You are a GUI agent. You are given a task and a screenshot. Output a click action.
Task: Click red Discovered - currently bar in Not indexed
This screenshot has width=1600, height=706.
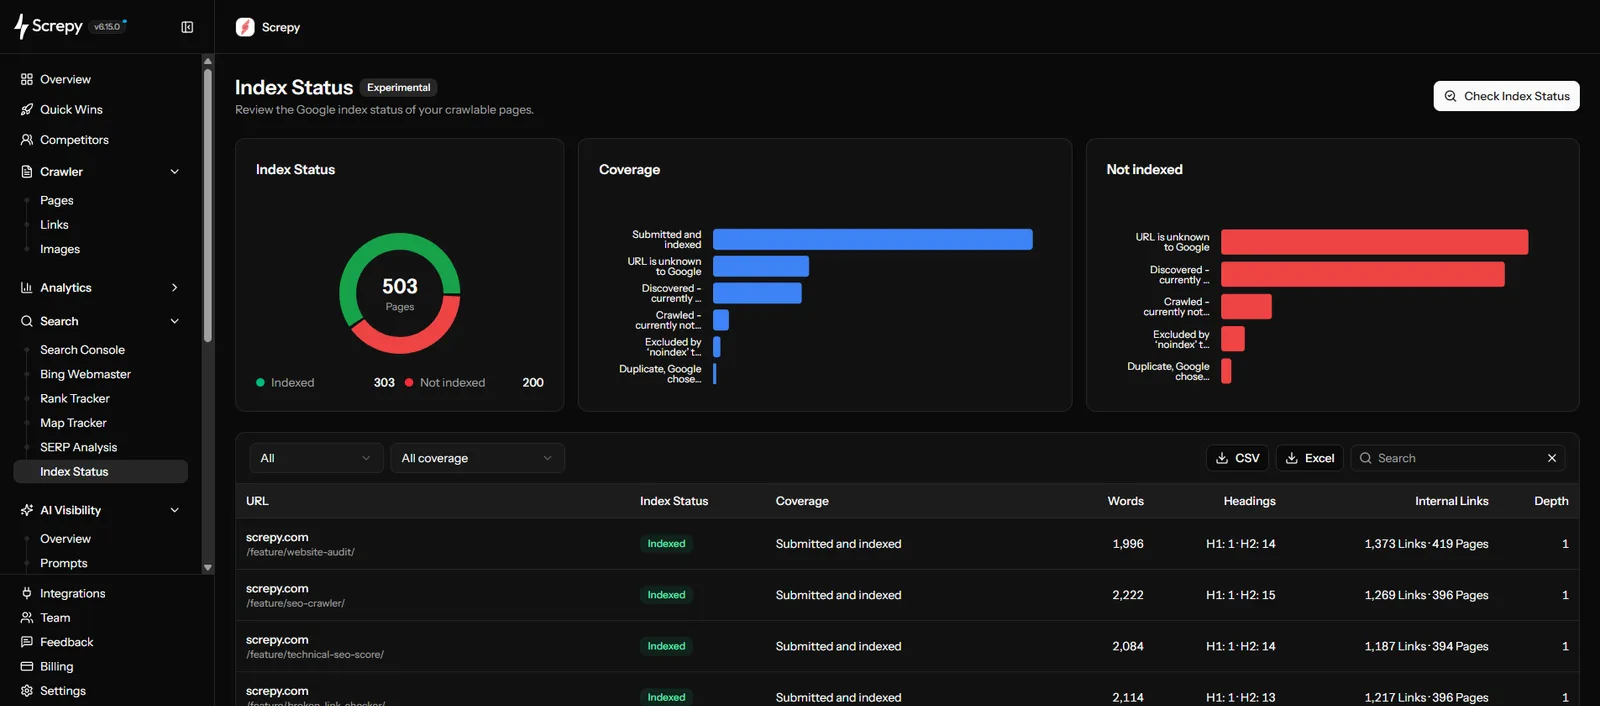[1362, 274]
